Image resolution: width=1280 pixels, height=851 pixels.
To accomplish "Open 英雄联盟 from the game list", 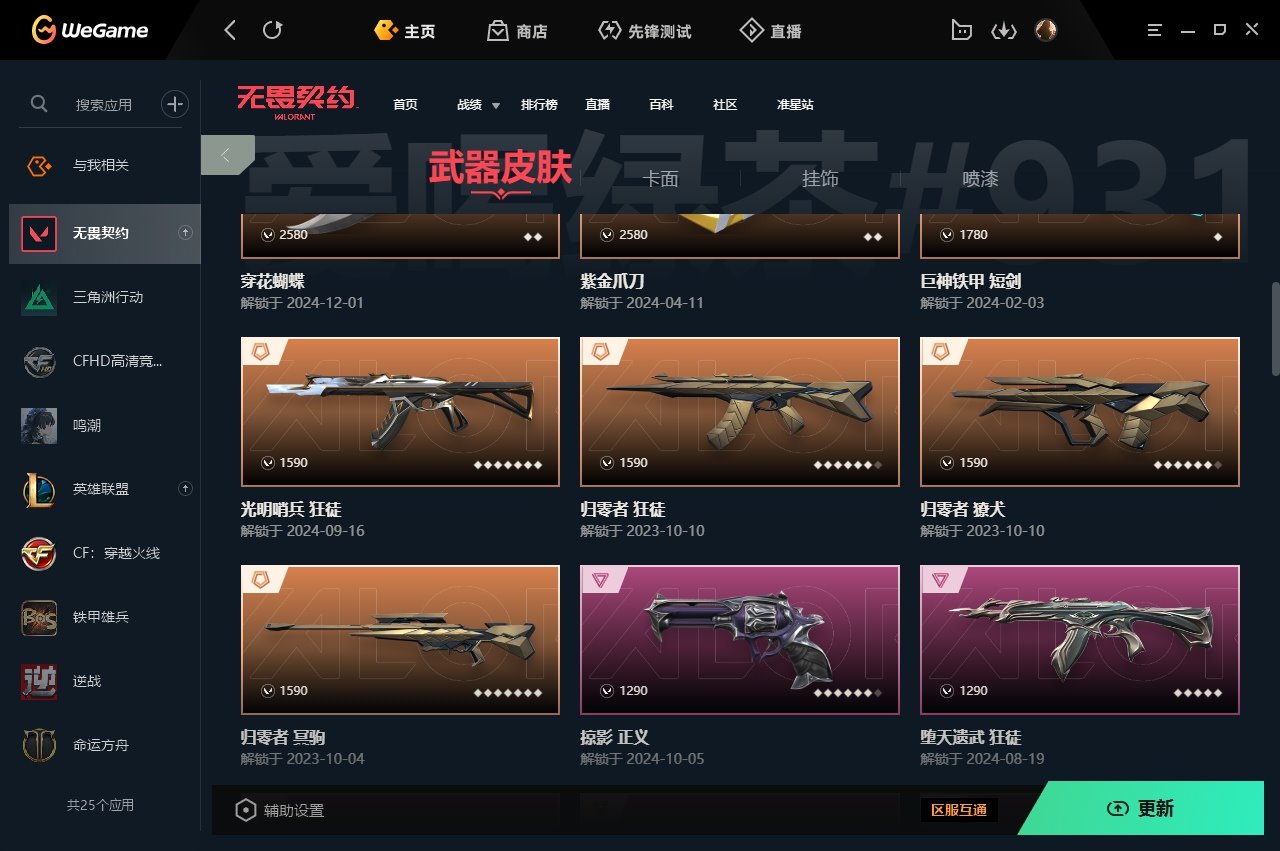I will [x=105, y=489].
